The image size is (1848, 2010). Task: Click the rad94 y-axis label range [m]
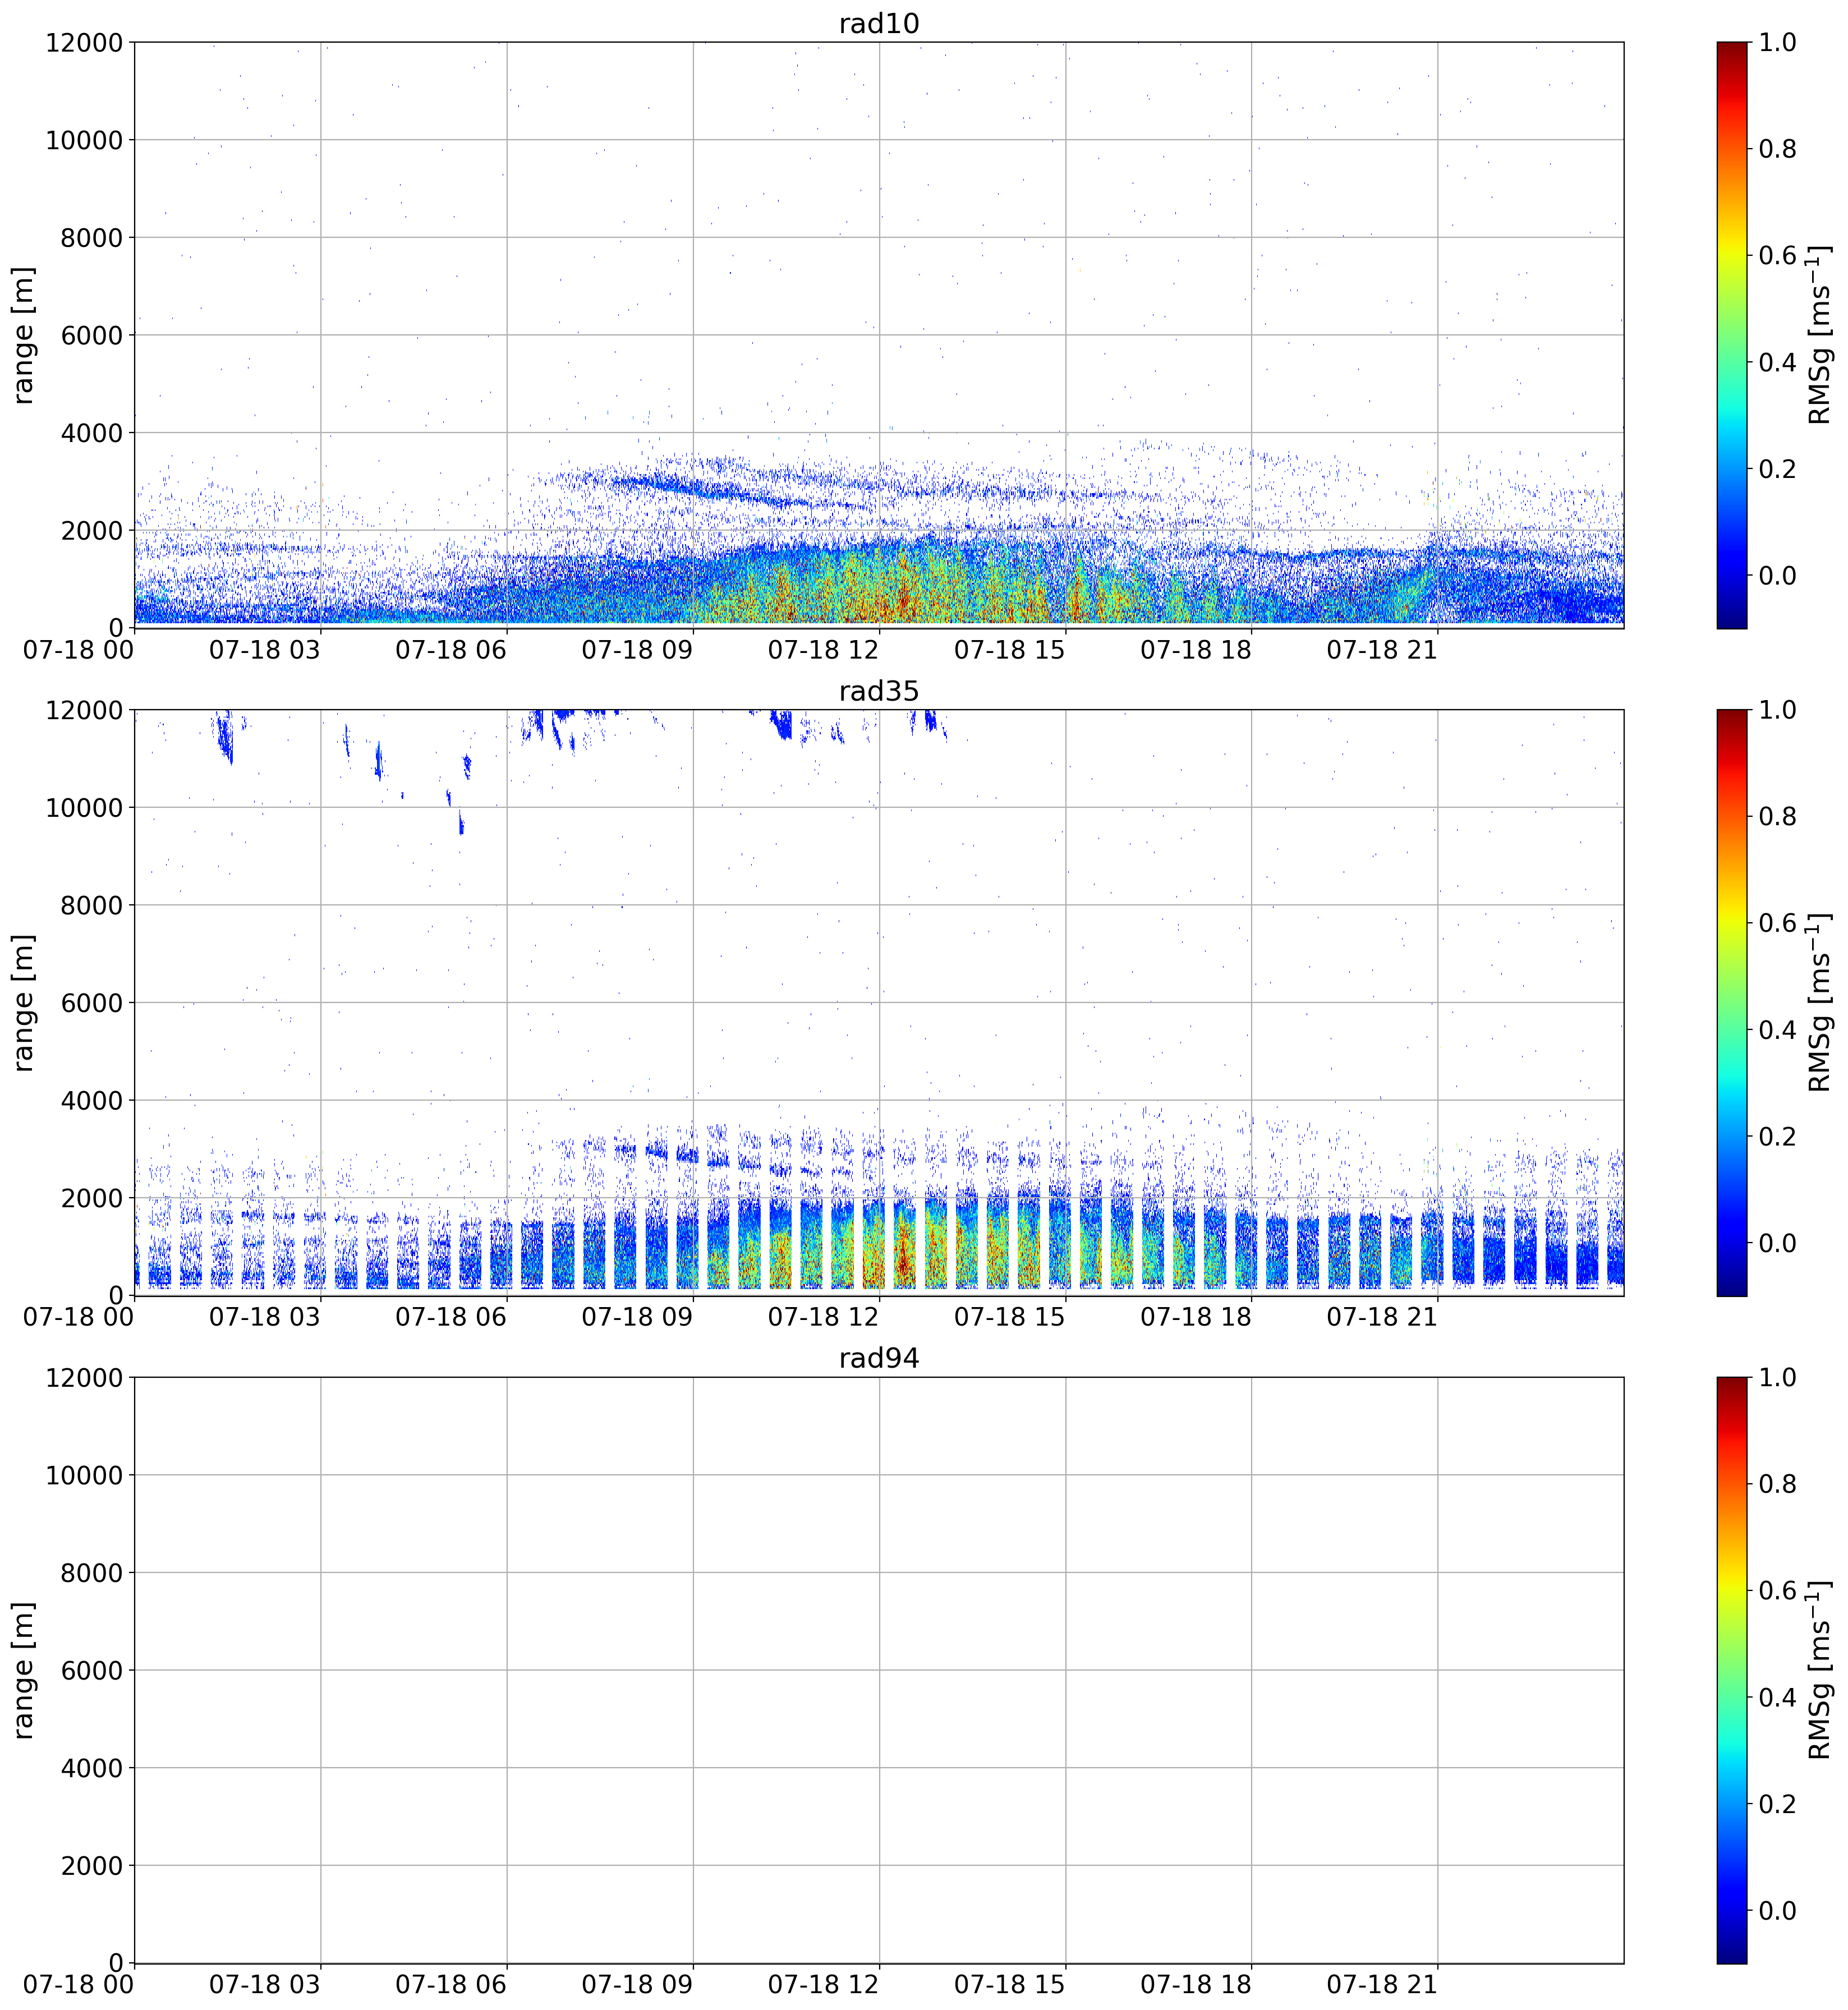(23, 1670)
